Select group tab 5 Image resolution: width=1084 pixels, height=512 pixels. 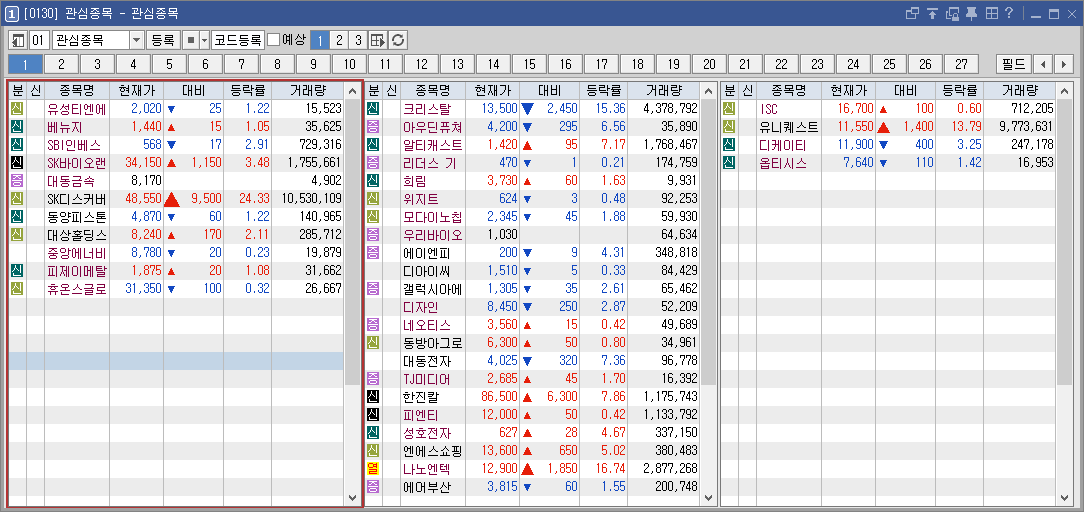[x=169, y=64]
